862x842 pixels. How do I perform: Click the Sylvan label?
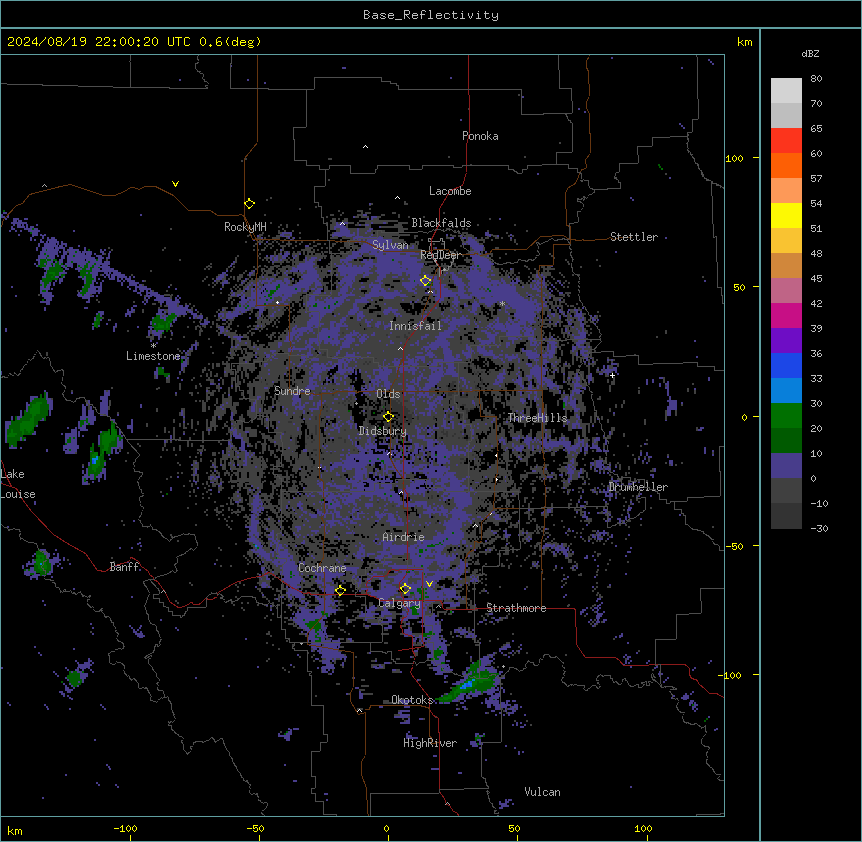[x=390, y=245]
